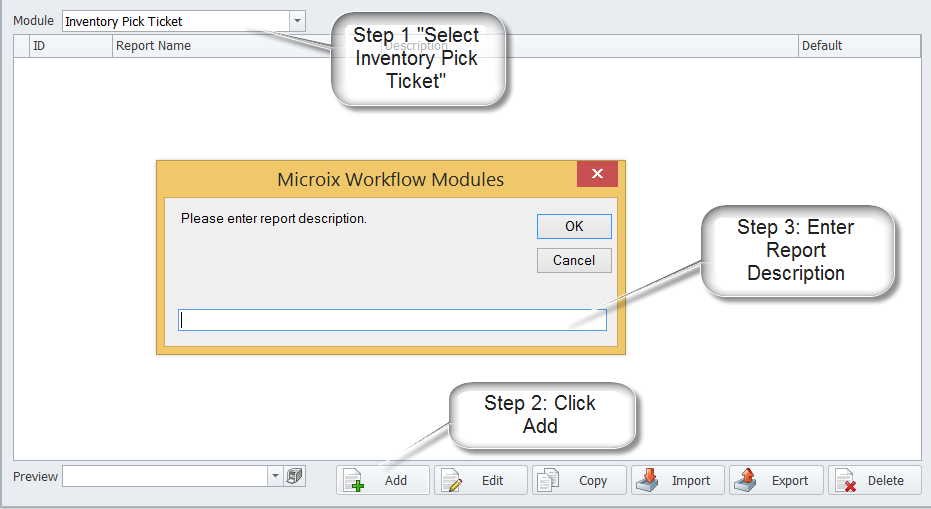The width and height of the screenshot is (931, 509).
Task: Click the Step 3 Enter Report Description callout
Action: click(x=796, y=250)
